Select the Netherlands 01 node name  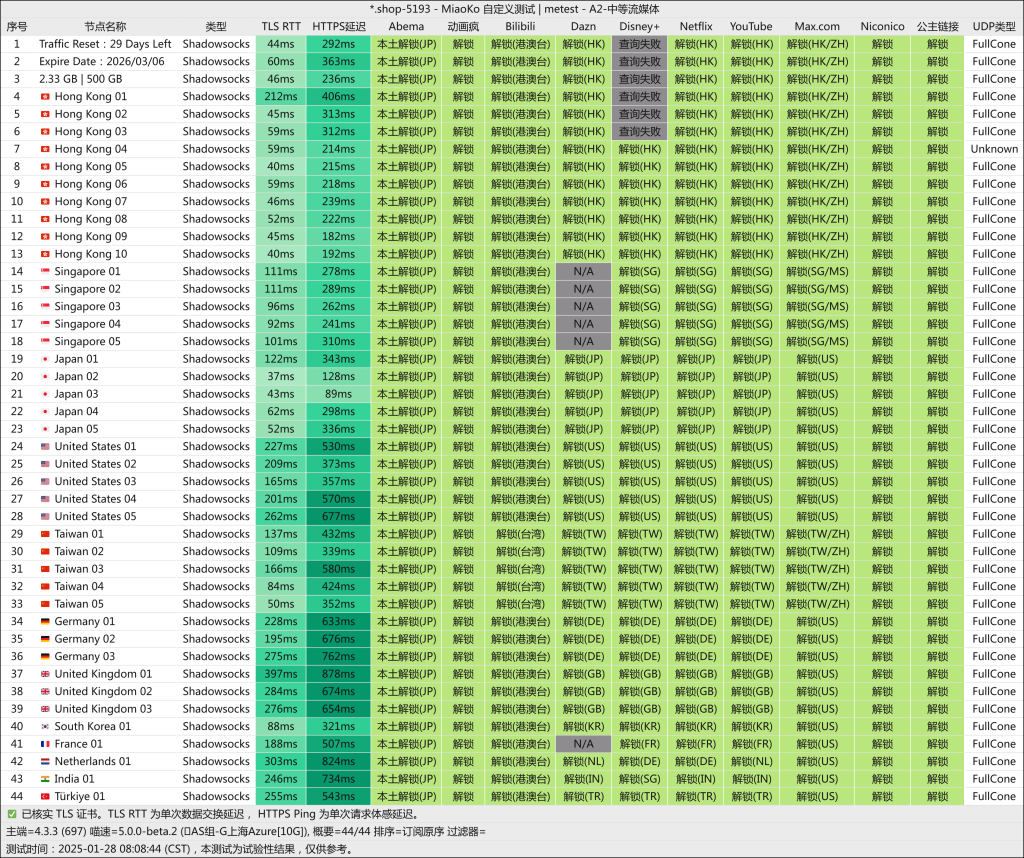(92, 762)
